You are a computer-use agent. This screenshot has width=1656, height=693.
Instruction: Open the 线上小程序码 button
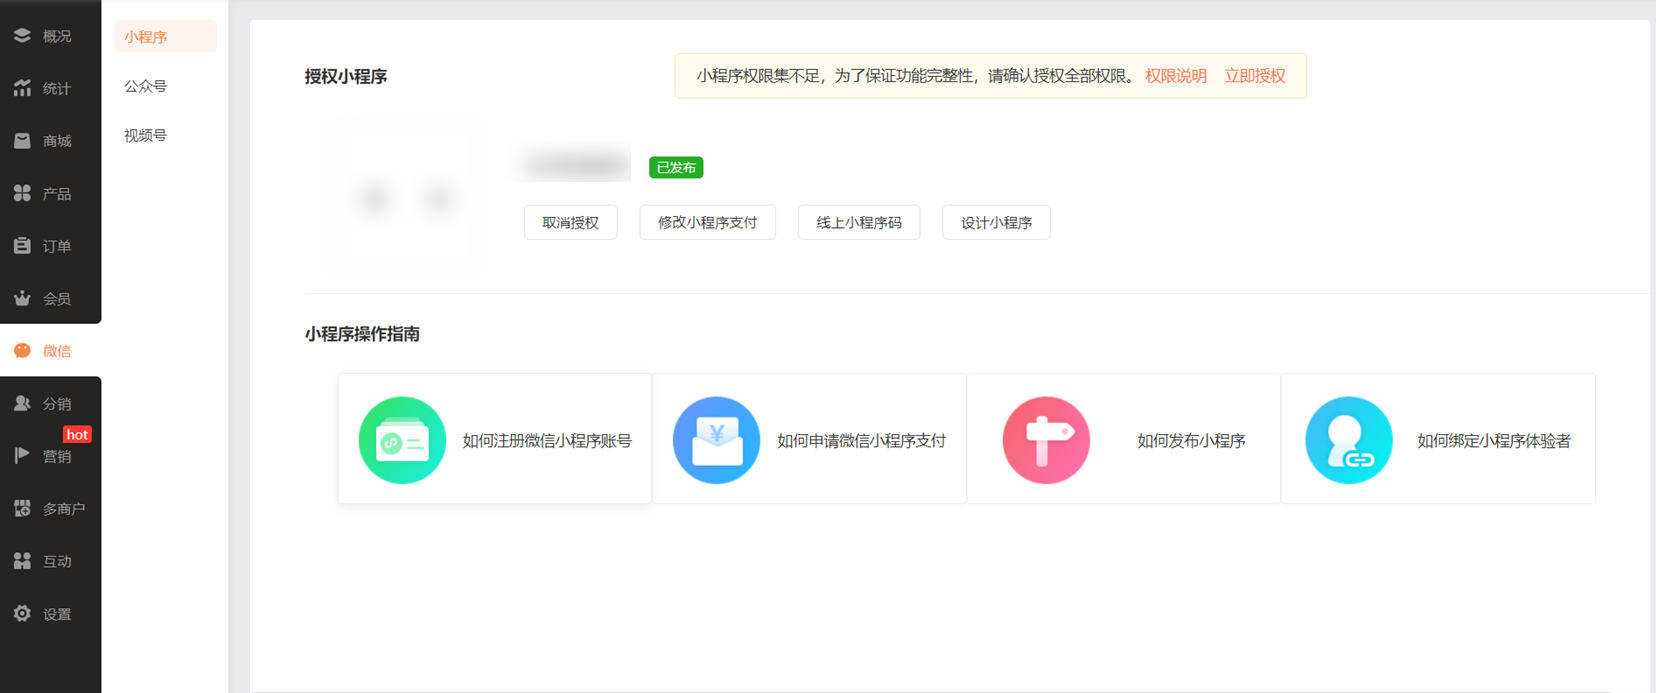(858, 222)
